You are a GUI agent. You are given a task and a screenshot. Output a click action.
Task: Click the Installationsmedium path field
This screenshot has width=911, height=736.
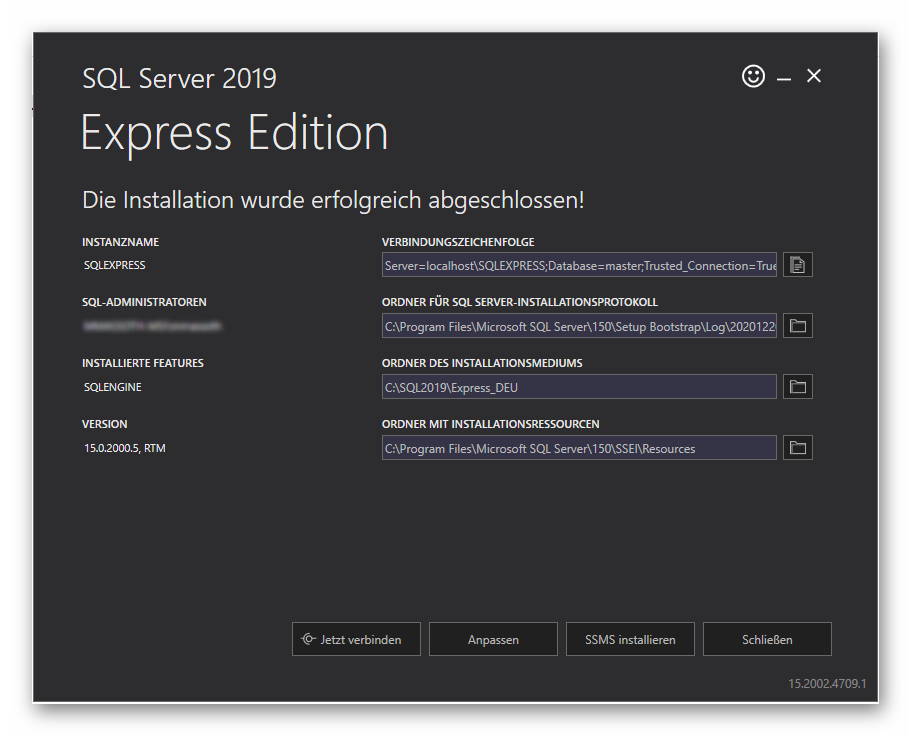[x=578, y=386]
